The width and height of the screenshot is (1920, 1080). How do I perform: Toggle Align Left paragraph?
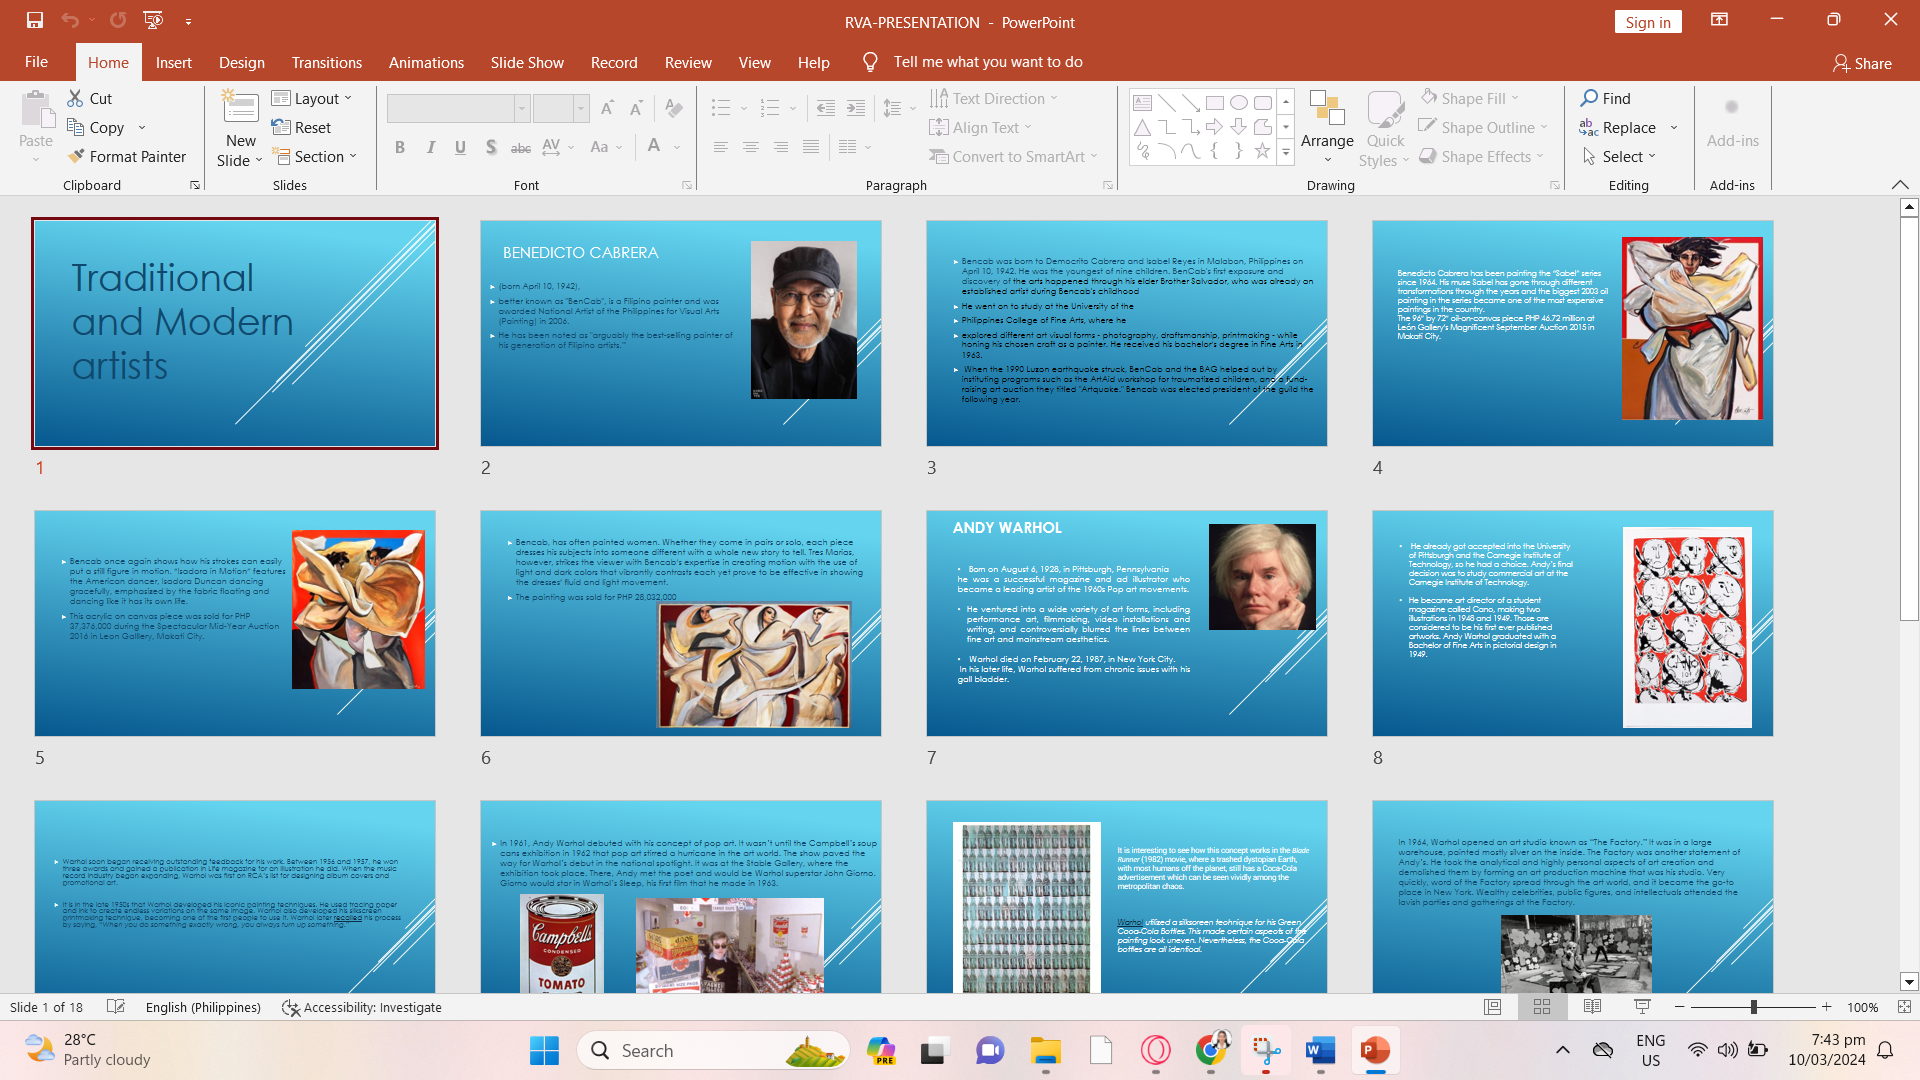click(720, 147)
